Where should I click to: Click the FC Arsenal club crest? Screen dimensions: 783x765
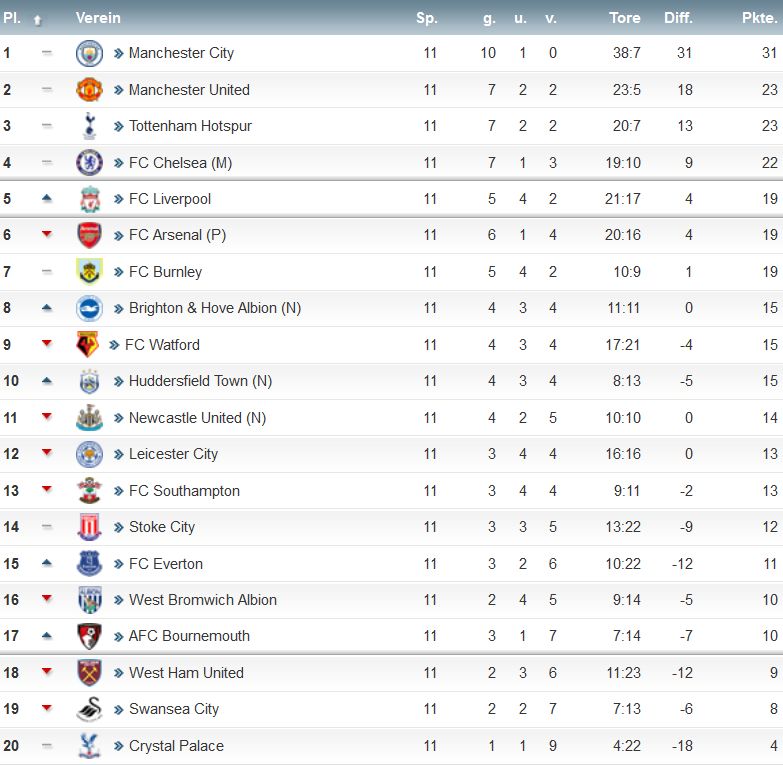point(89,235)
